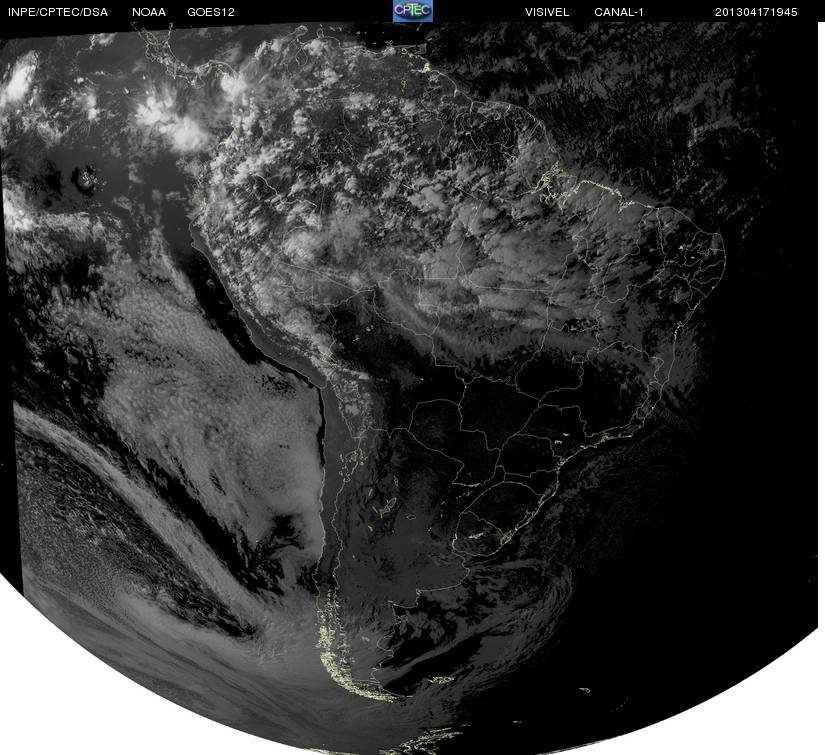Click the VISIVEL channel type label
Image resolution: width=825 pixels, height=755 pixels.
coord(547,12)
